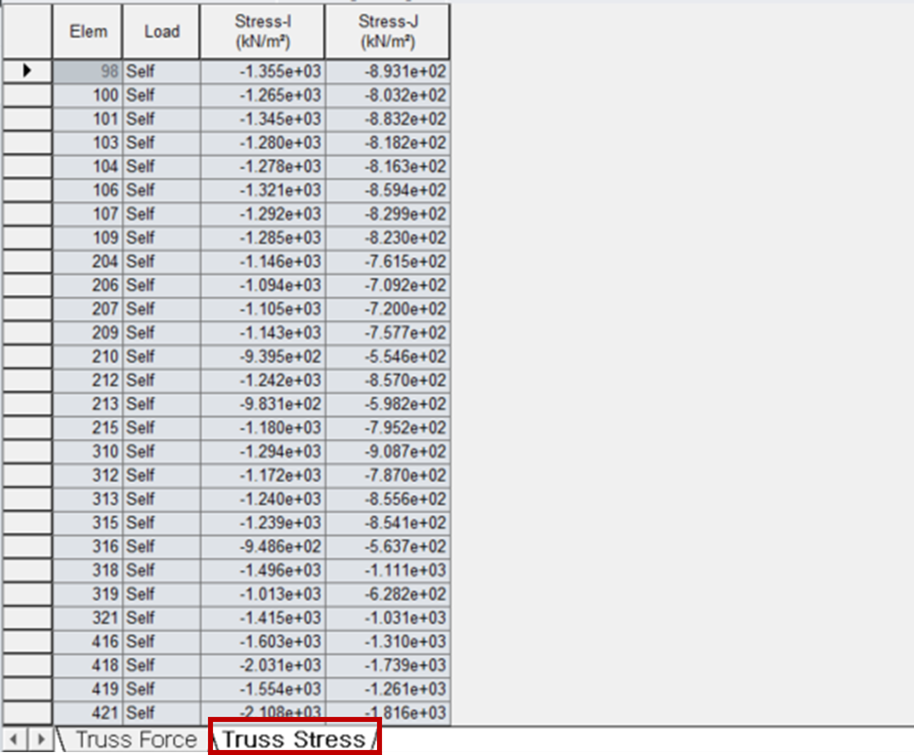Viewport: 914px width, 755px height.
Task: Click the Stress-J value -9.087e+02
Action: (387, 451)
